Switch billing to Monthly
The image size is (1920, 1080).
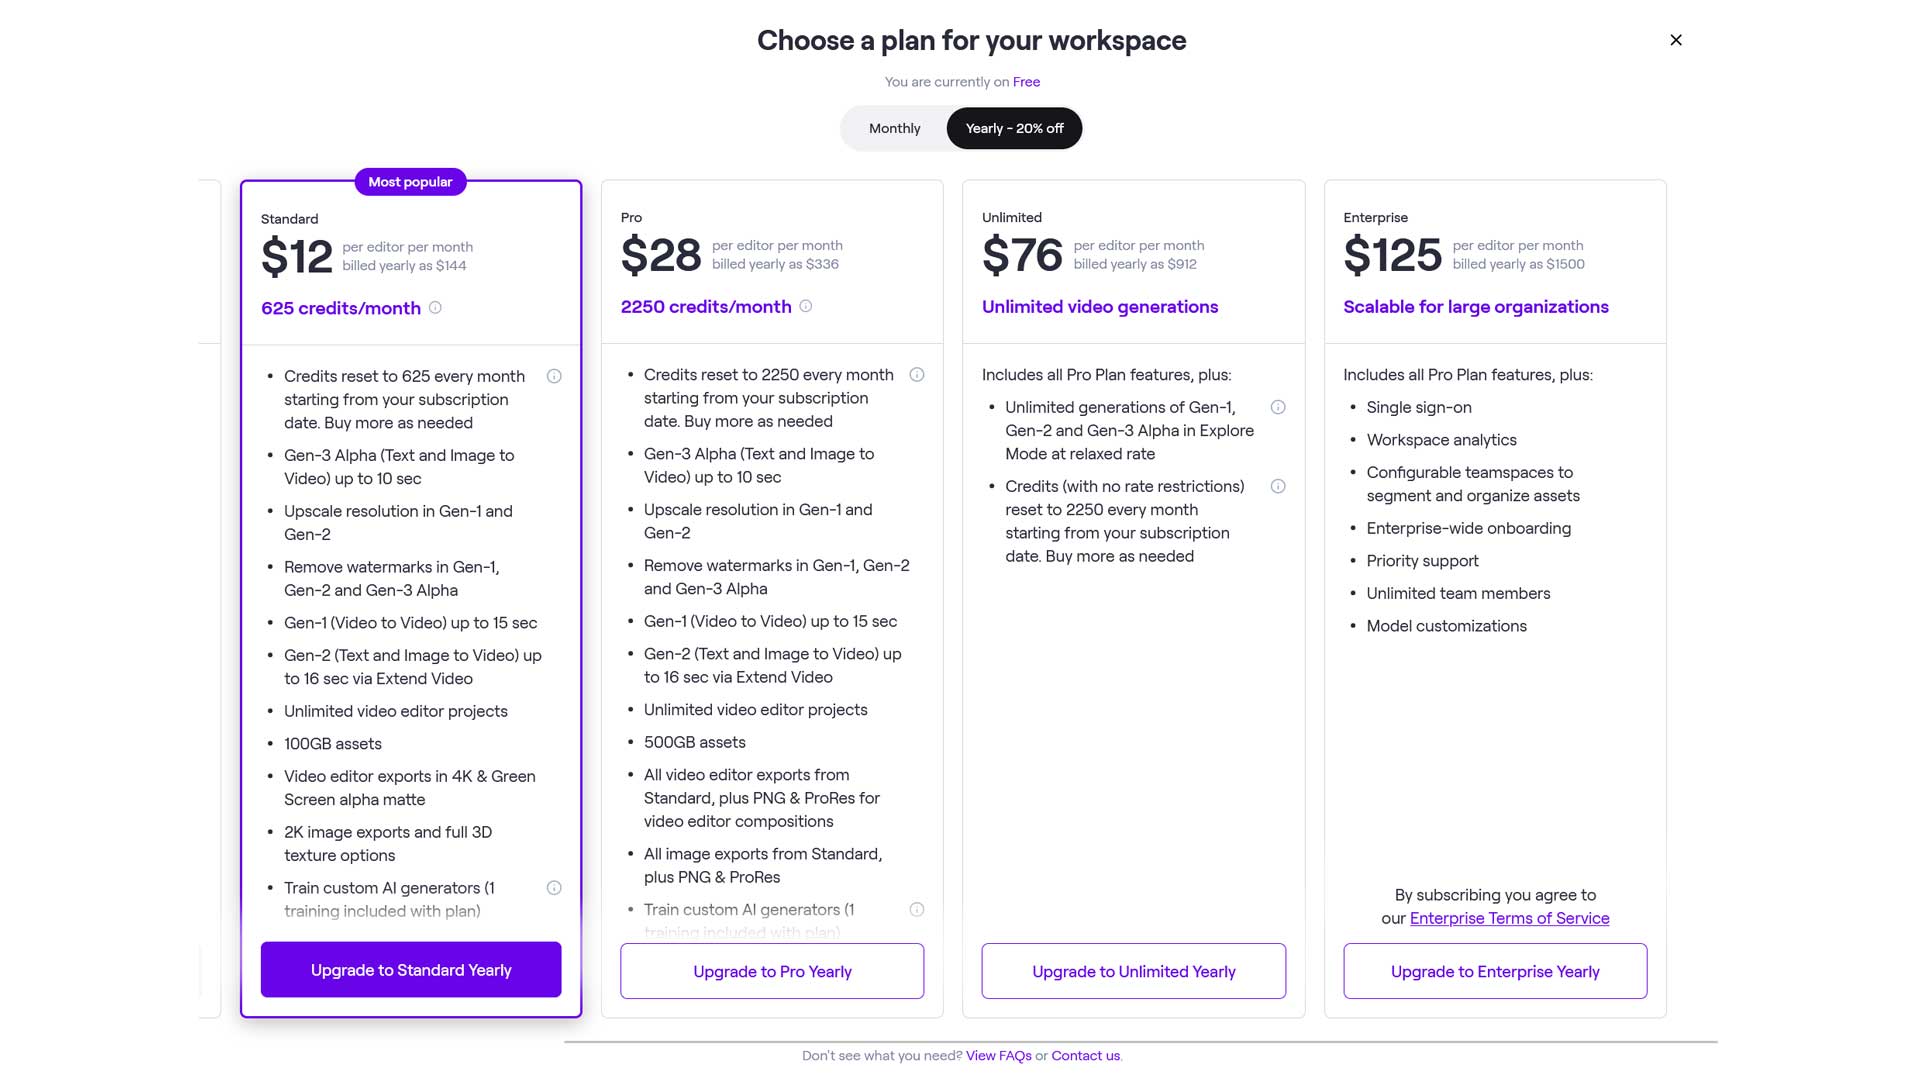[894, 129]
